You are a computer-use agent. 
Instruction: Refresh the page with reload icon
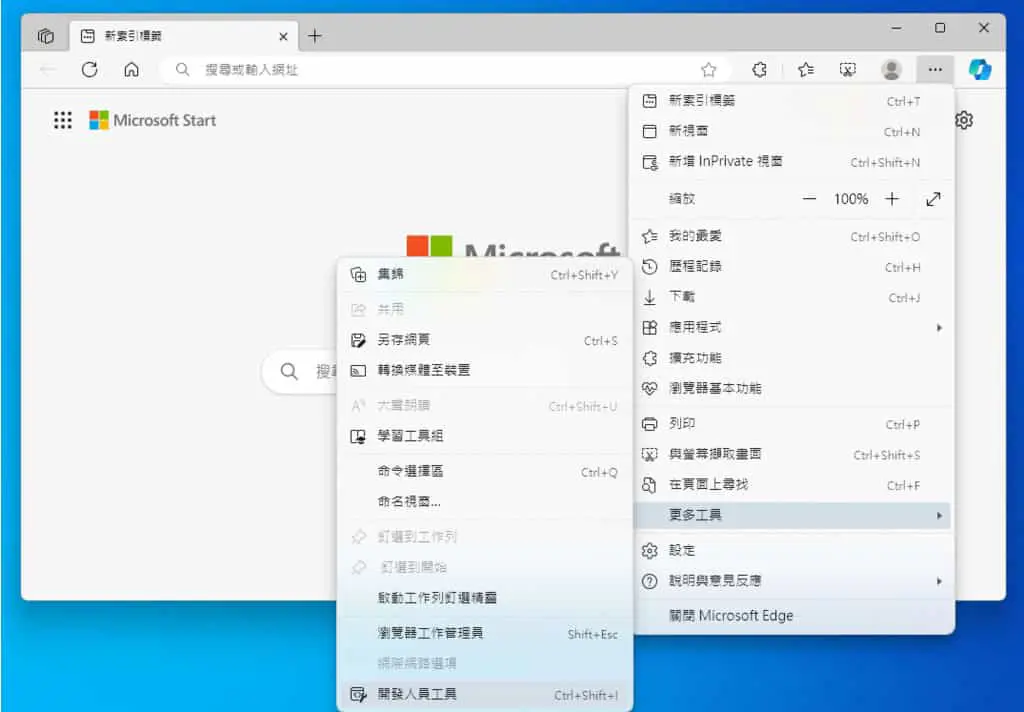coord(89,69)
